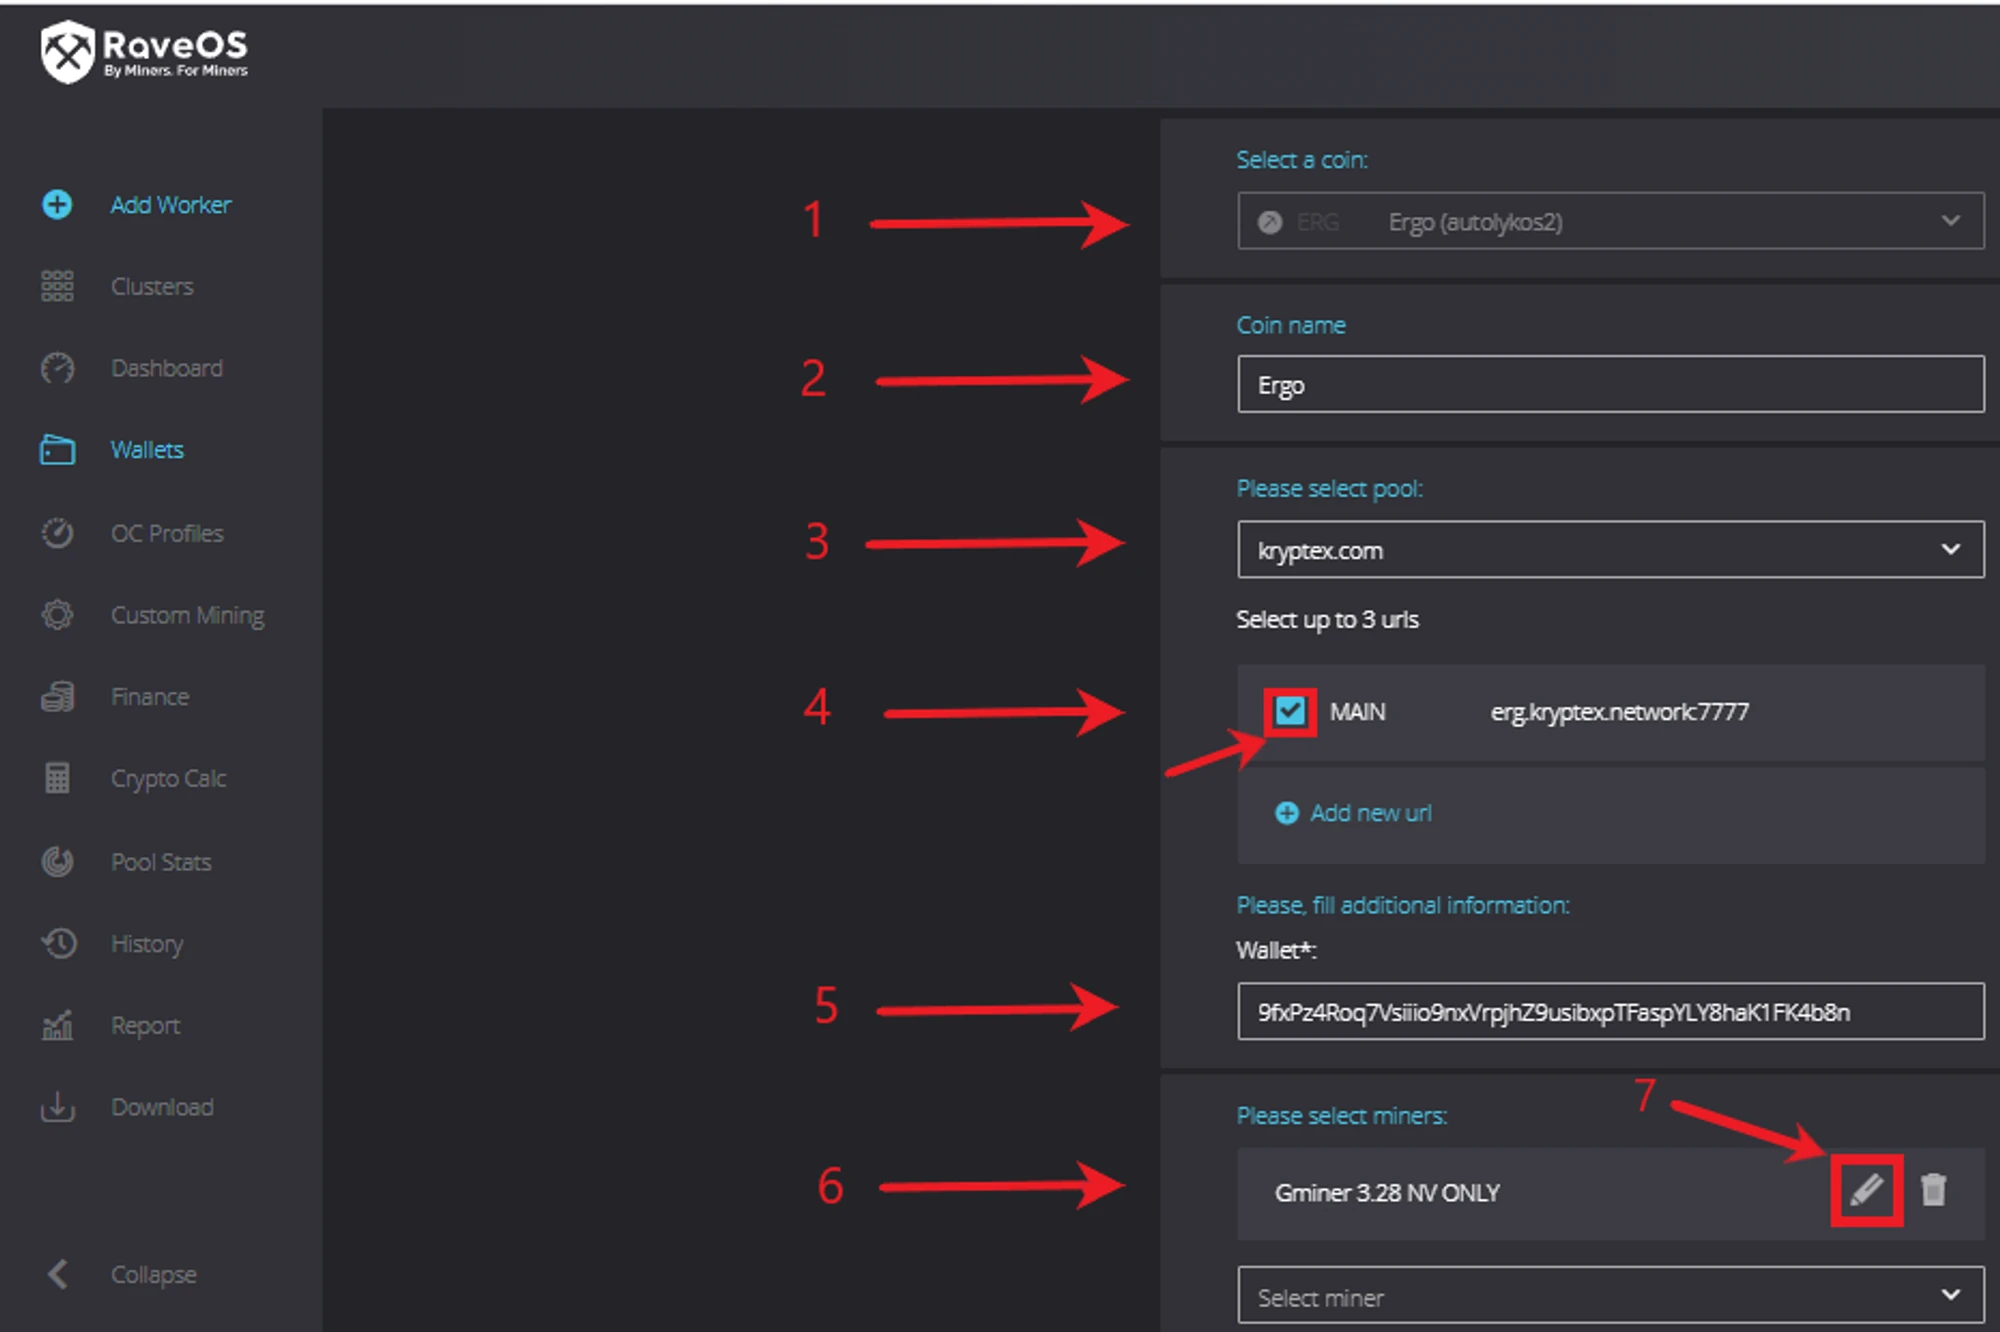This screenshot has height=1332, width=2000.
Task: Open the Select miner dropdown
Action: click(x=1610, y=1297)
